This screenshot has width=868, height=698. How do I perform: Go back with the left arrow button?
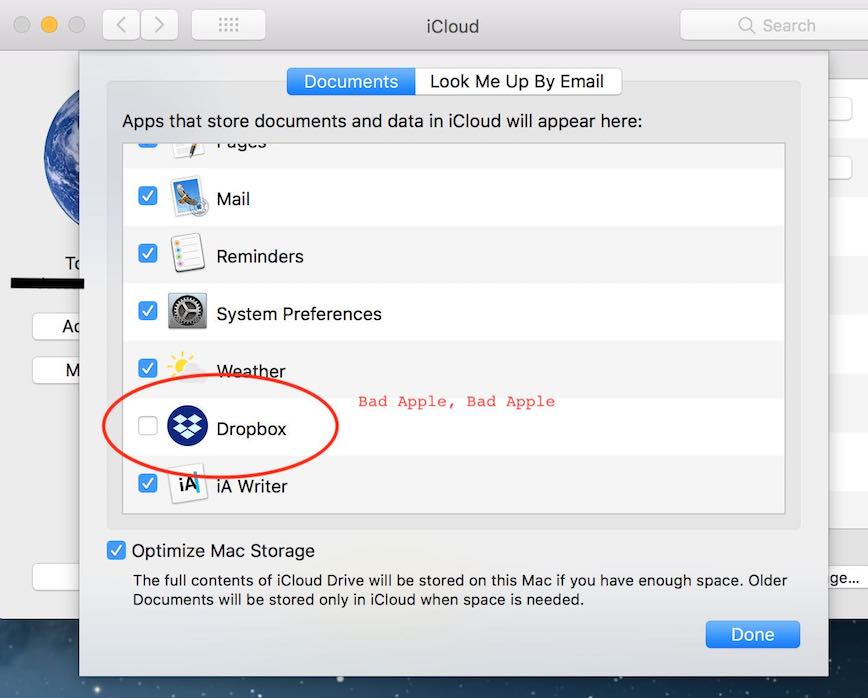point(122,25)
